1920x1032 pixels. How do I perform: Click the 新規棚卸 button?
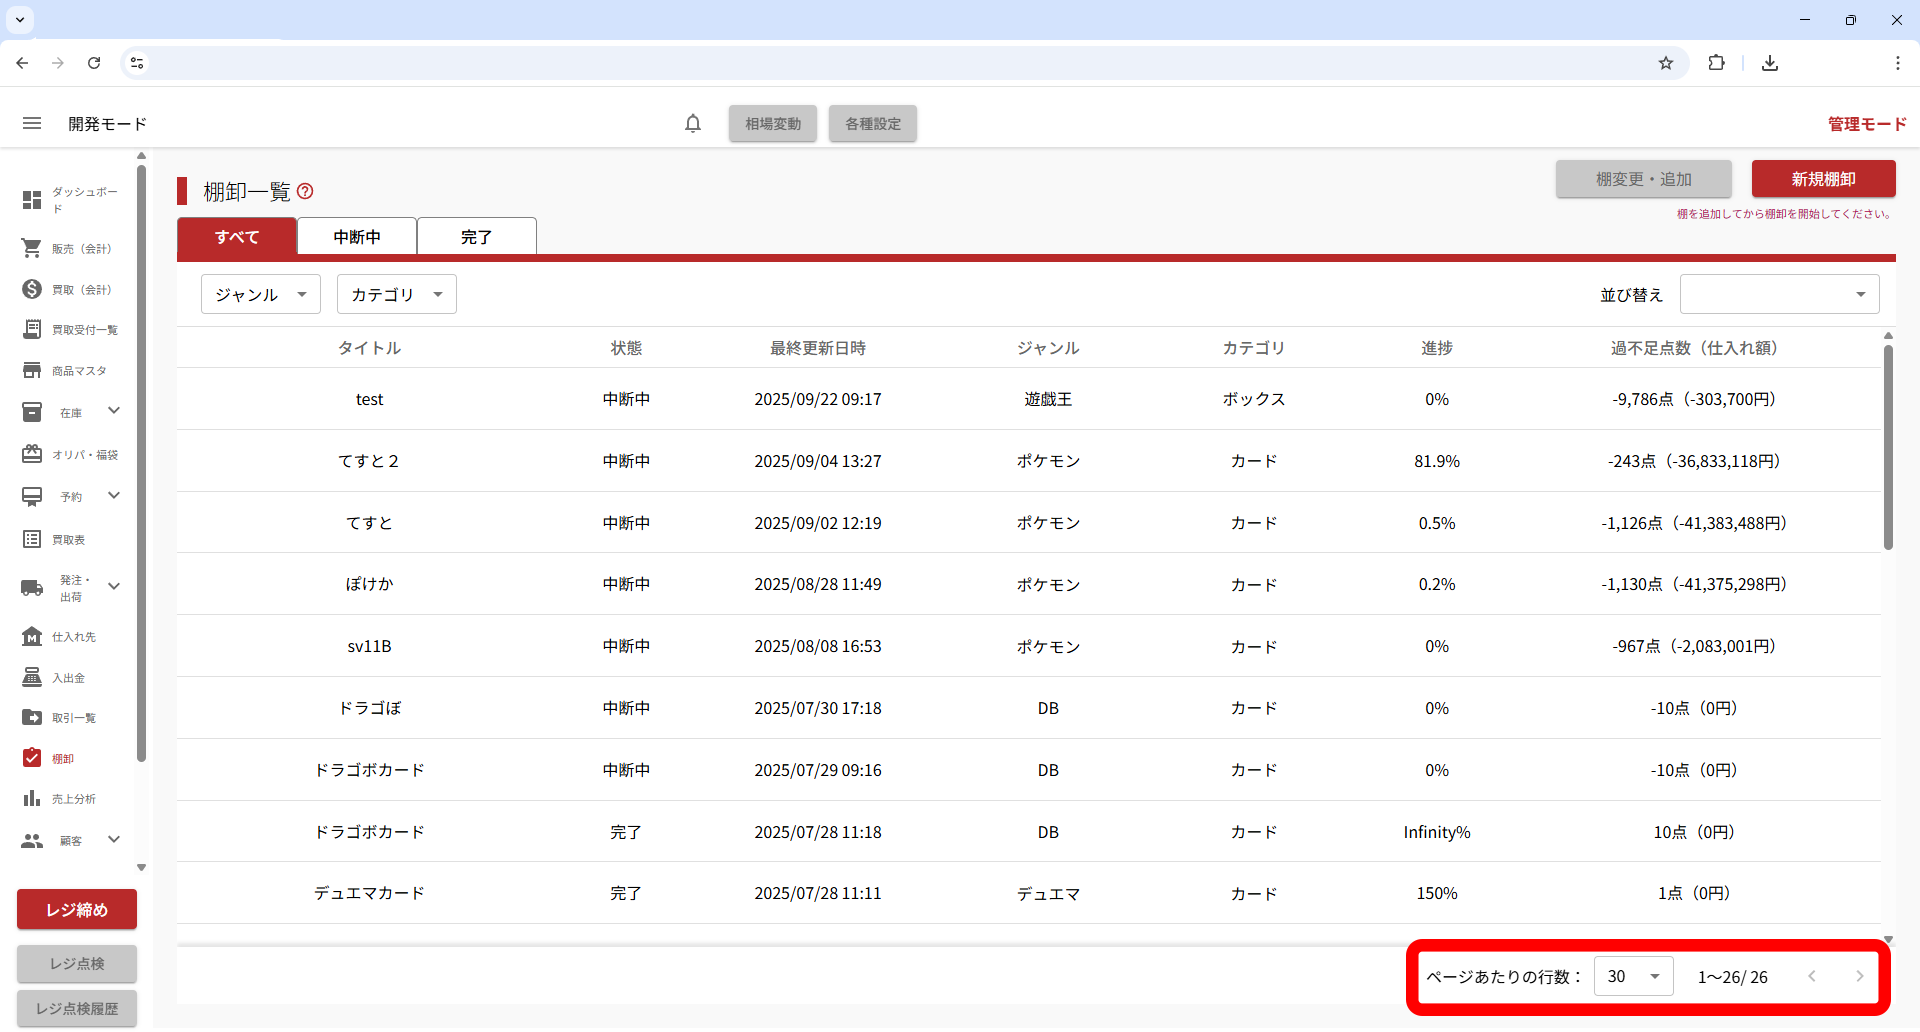(1823, 179)
